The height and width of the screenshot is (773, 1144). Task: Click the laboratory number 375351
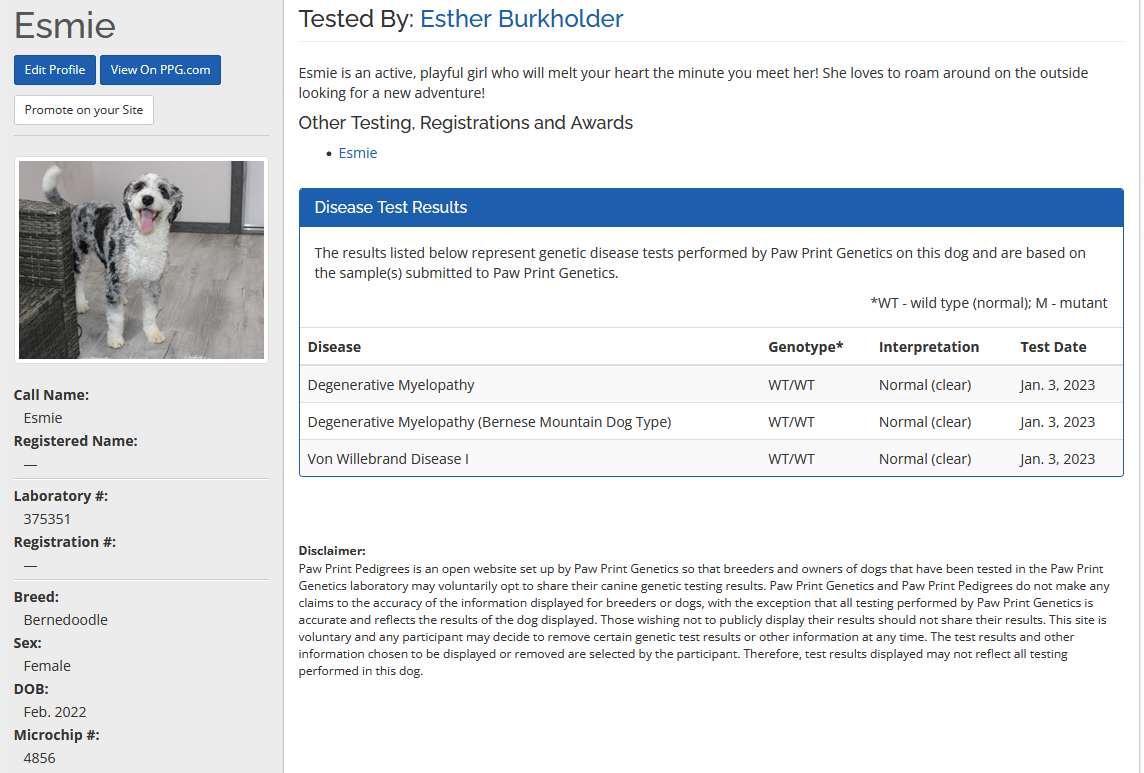[47, 519]
